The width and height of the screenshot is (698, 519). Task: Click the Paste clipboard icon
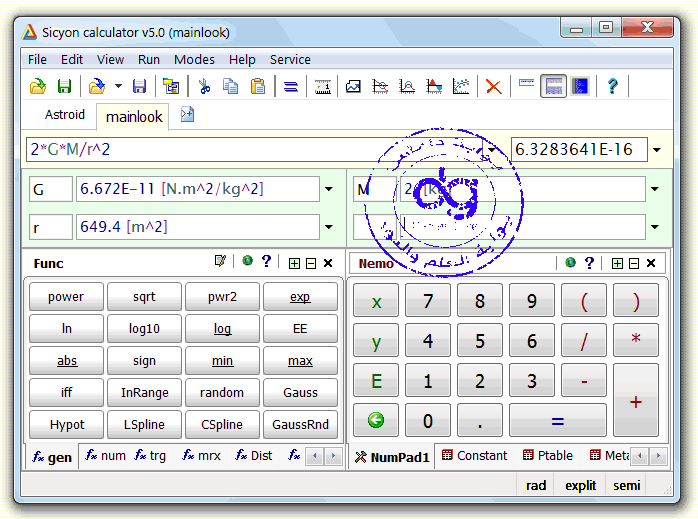point(258,86)
